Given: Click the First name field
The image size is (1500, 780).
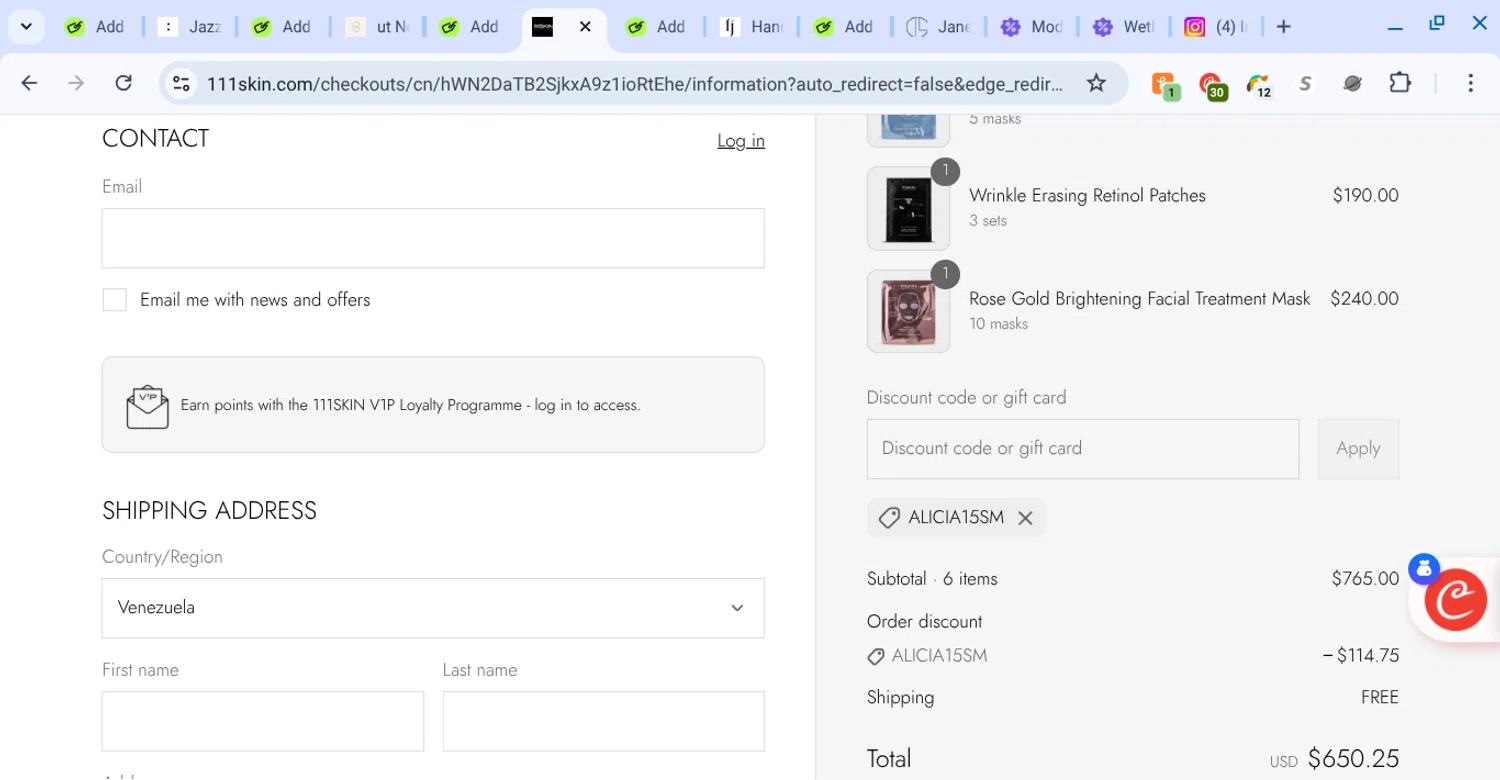Looking at the screenshot, I should point(263,721).
